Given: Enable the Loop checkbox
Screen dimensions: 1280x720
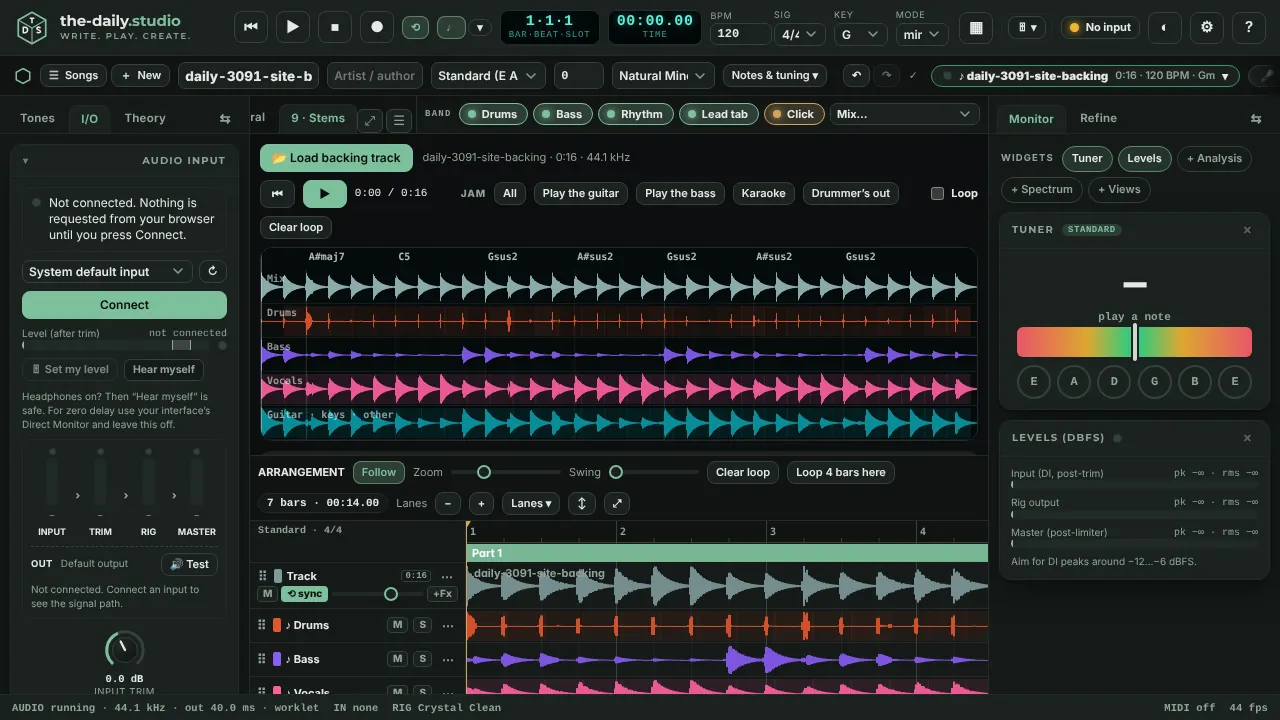Looking at the screenshot, I should tap(937, 193).
